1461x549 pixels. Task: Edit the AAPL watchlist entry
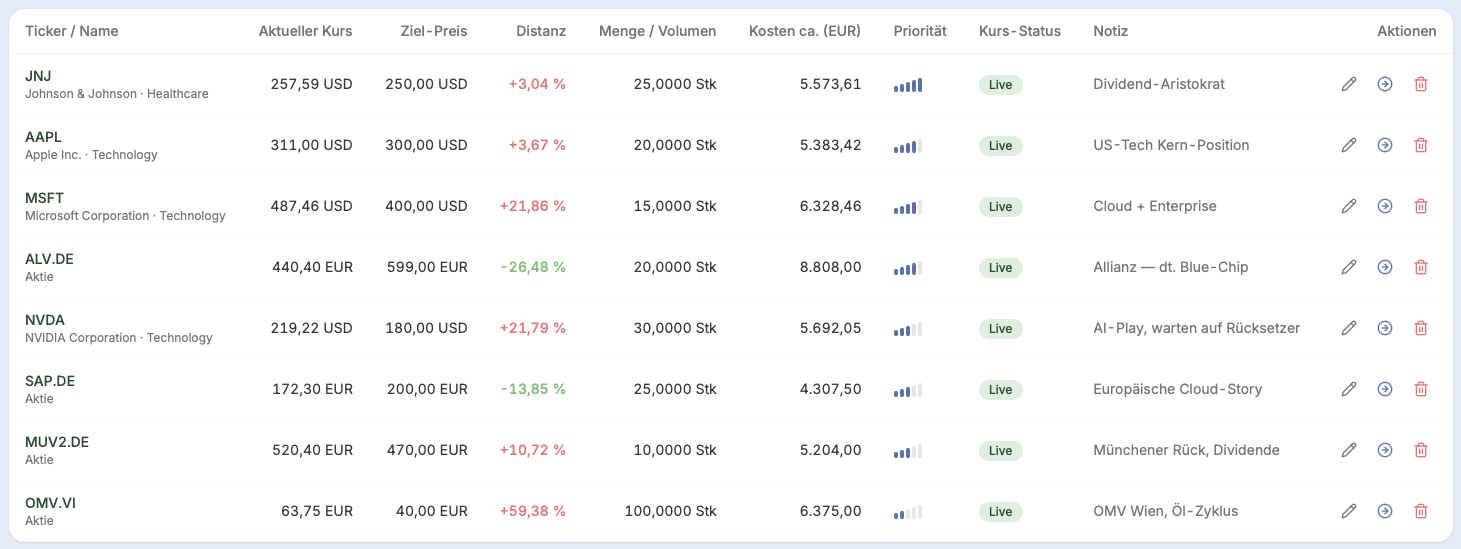point(1349,146)
